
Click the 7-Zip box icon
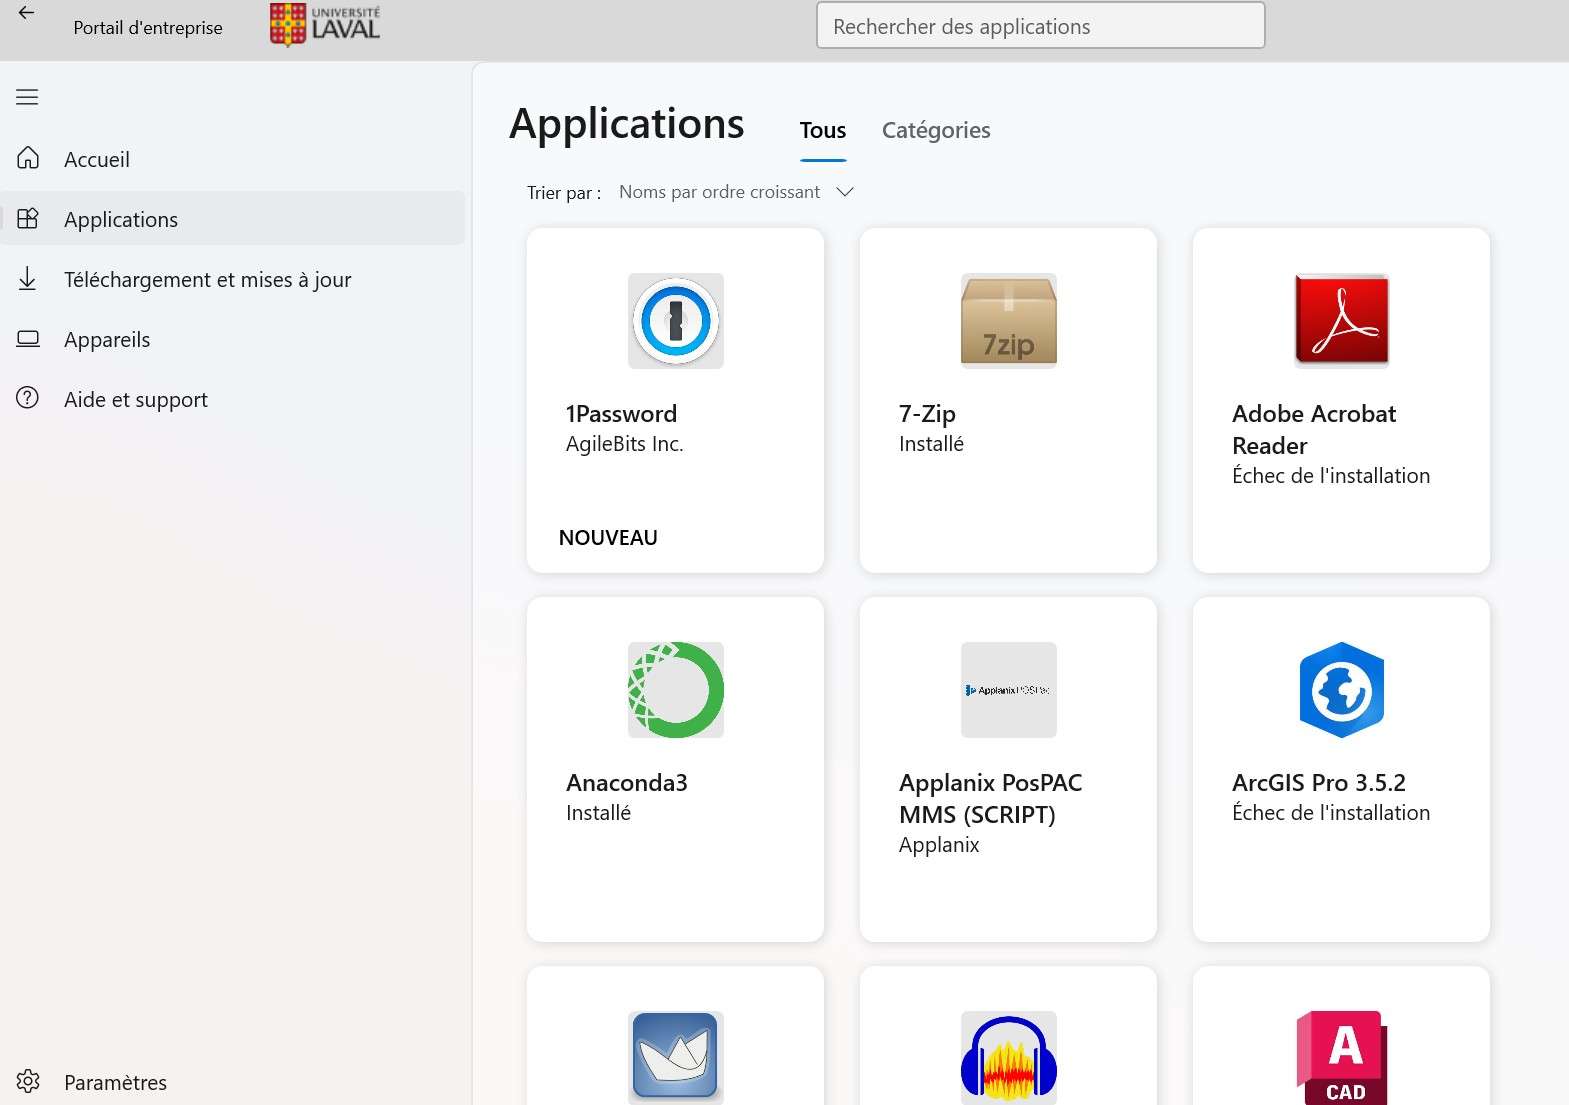[1008, 321]
